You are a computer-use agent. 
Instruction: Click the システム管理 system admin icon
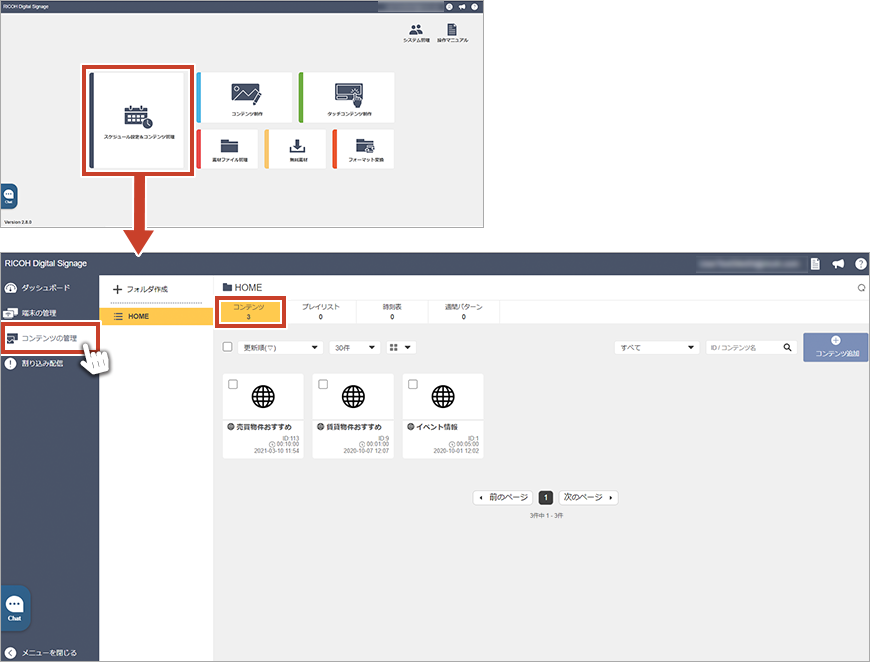(416, 33)
